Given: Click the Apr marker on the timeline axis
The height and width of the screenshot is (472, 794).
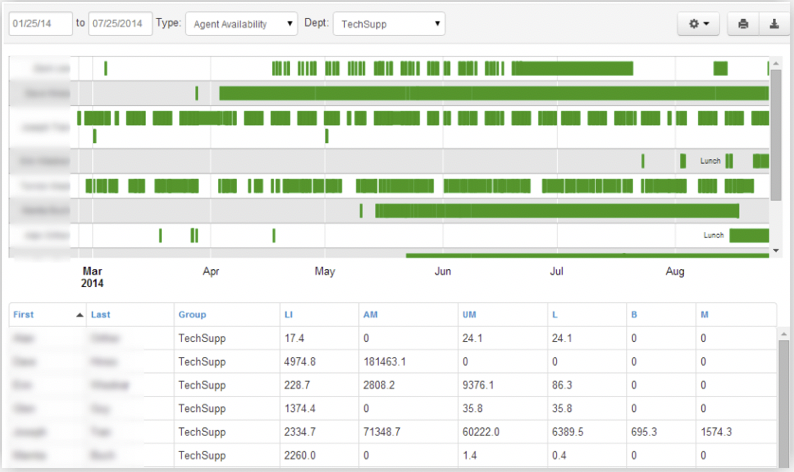Looking at the screenshot, I should tap(210, 271).
